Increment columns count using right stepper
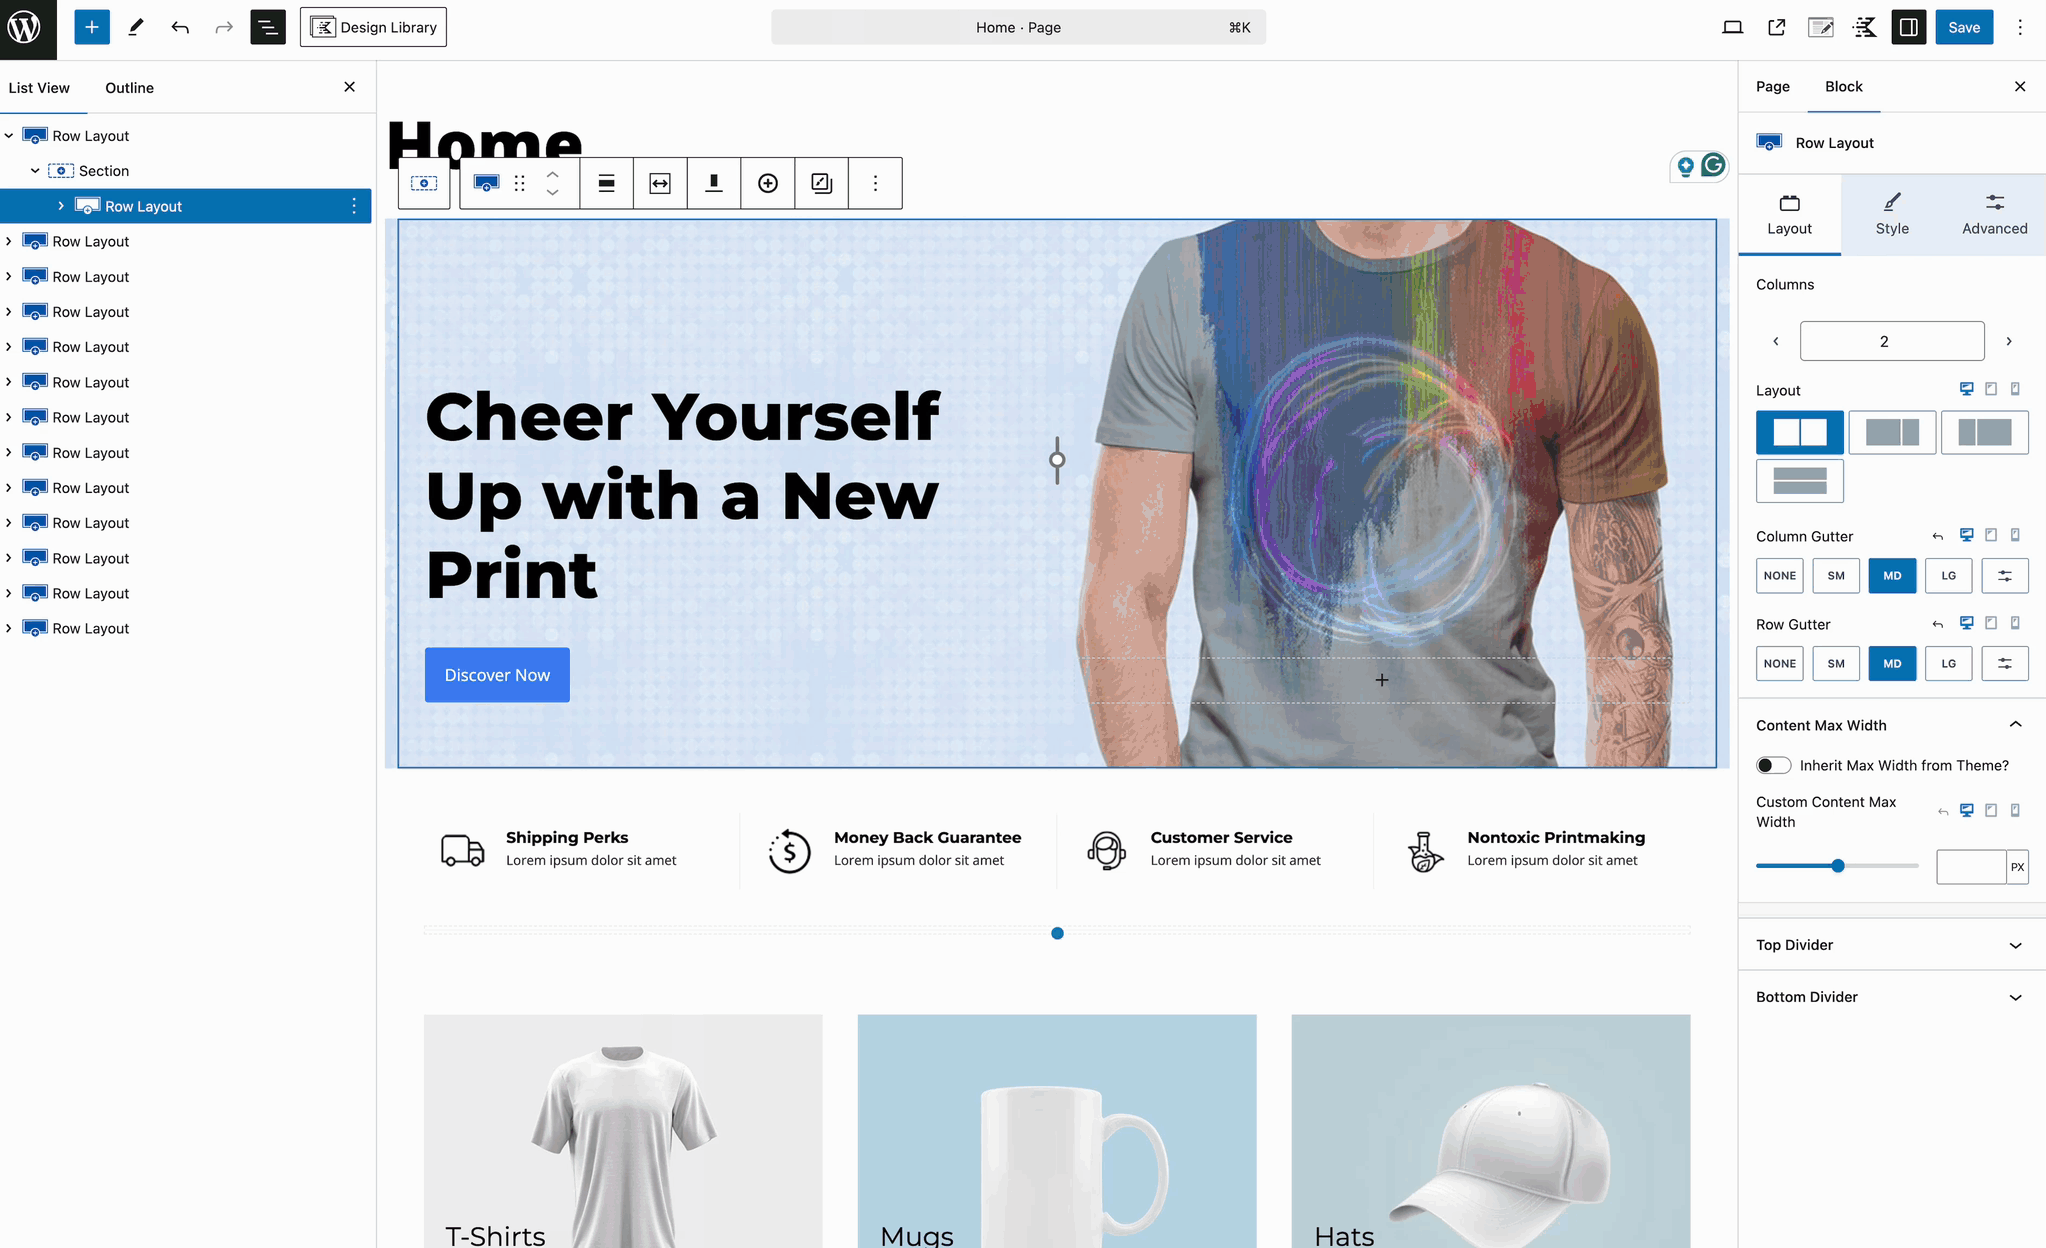Viewport: 2046px width, 1248px height. click(x=2009, y=340)
